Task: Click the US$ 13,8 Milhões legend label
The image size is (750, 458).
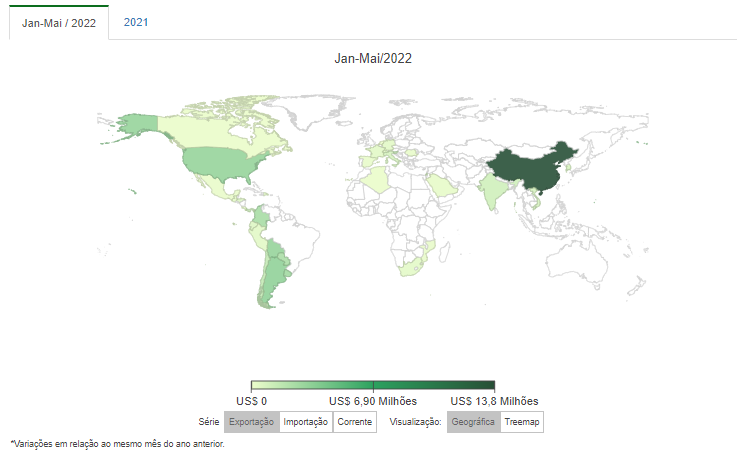Action: pyautogui.click(x=494, y=401)
